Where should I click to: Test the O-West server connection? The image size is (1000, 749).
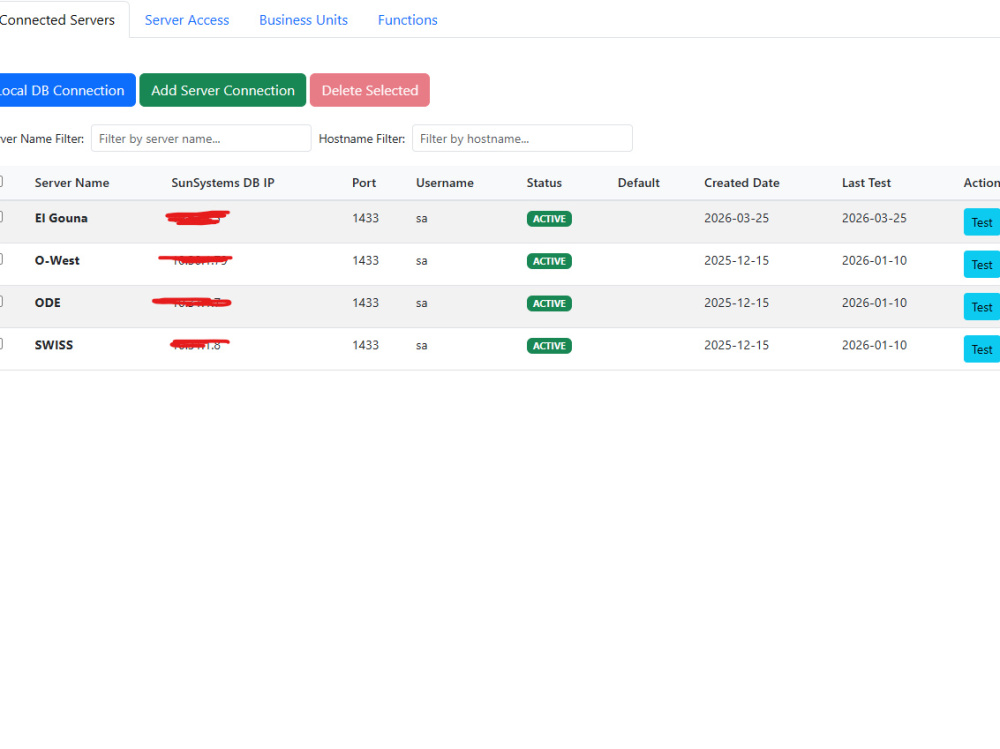tap(982, 264)
